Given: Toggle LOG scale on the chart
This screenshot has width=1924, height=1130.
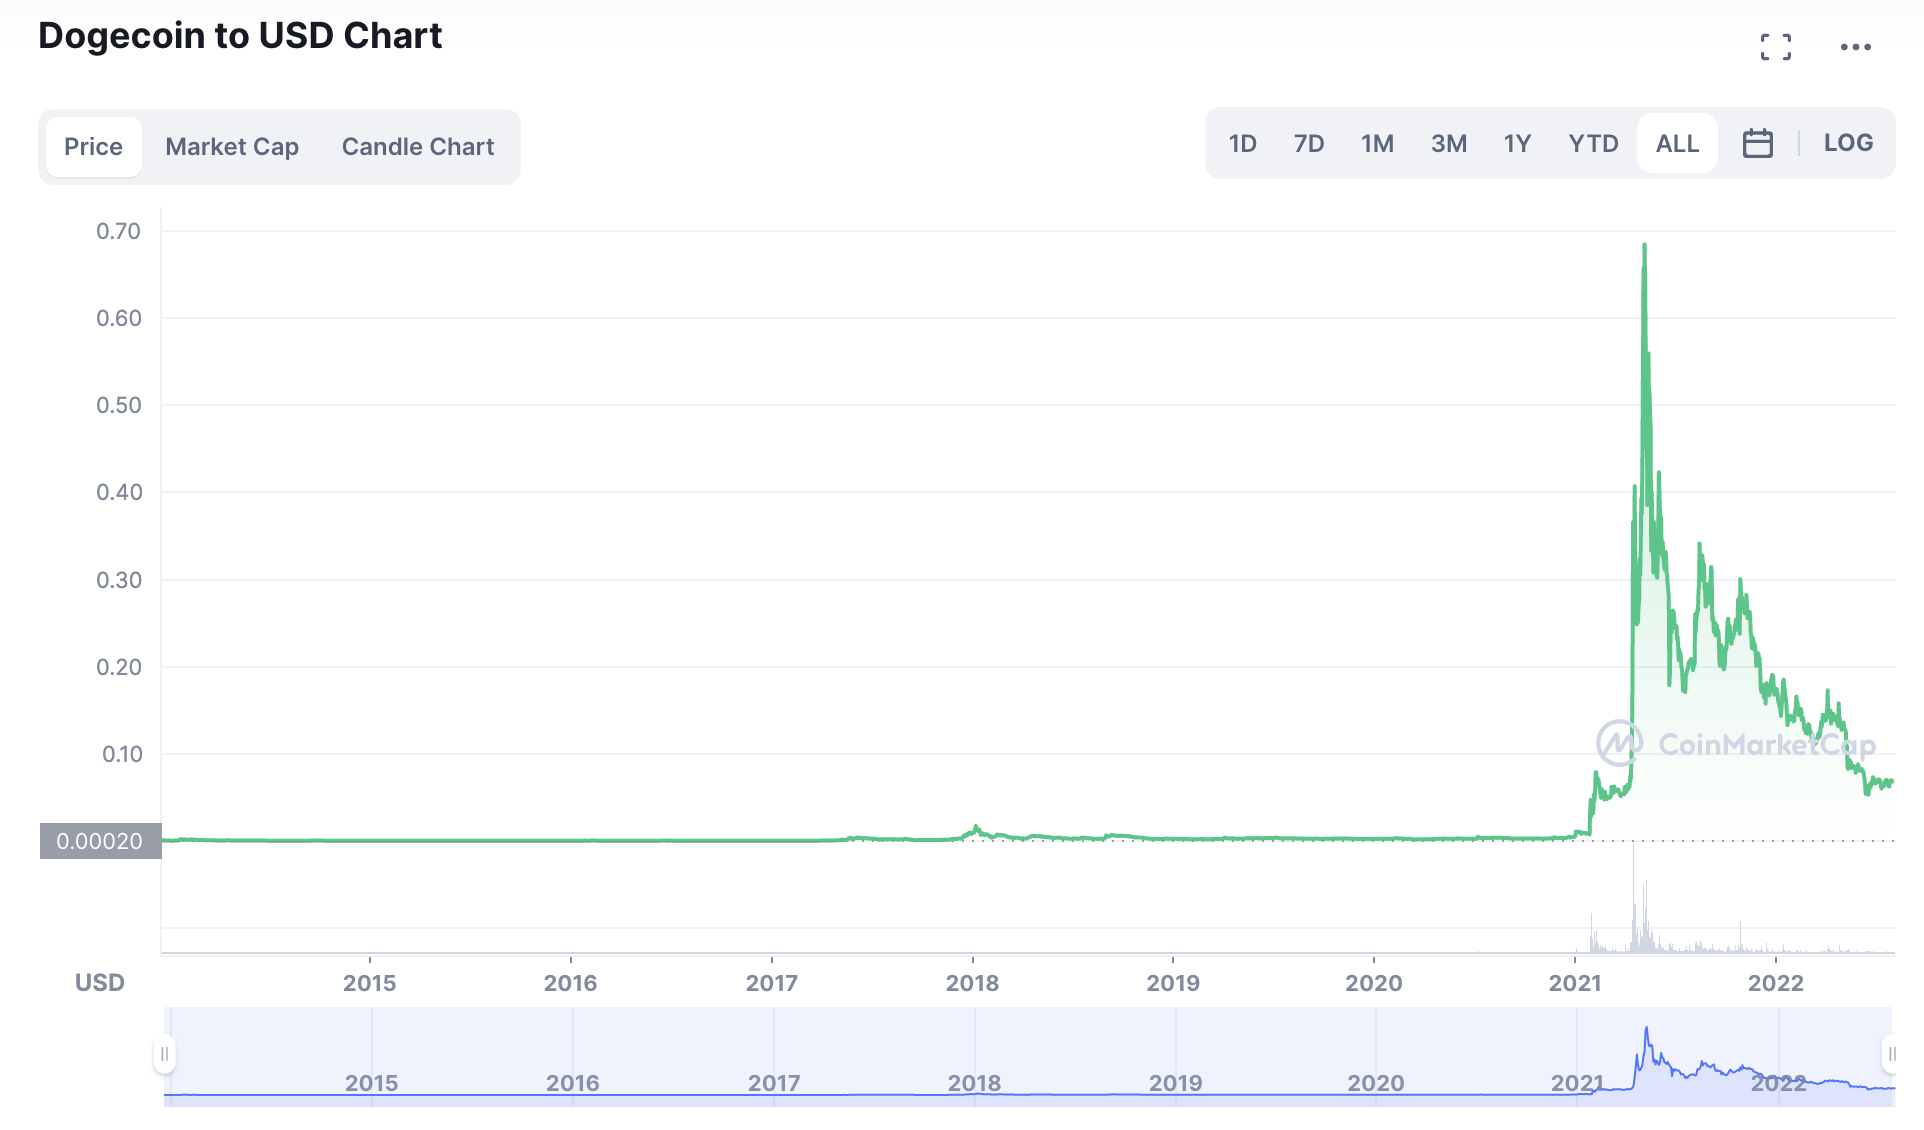Looking at the screenshot, I should pyautogui.click(x=1848, y=143).
